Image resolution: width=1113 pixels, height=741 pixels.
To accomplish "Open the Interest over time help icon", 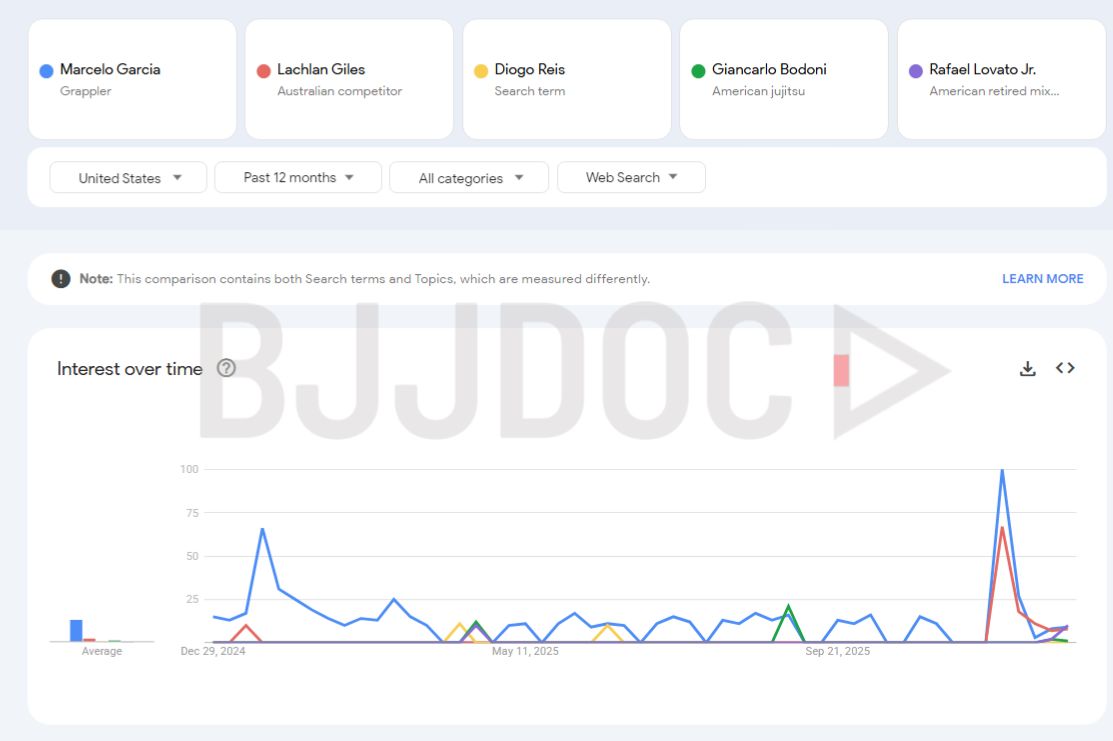I will [226, 368].
